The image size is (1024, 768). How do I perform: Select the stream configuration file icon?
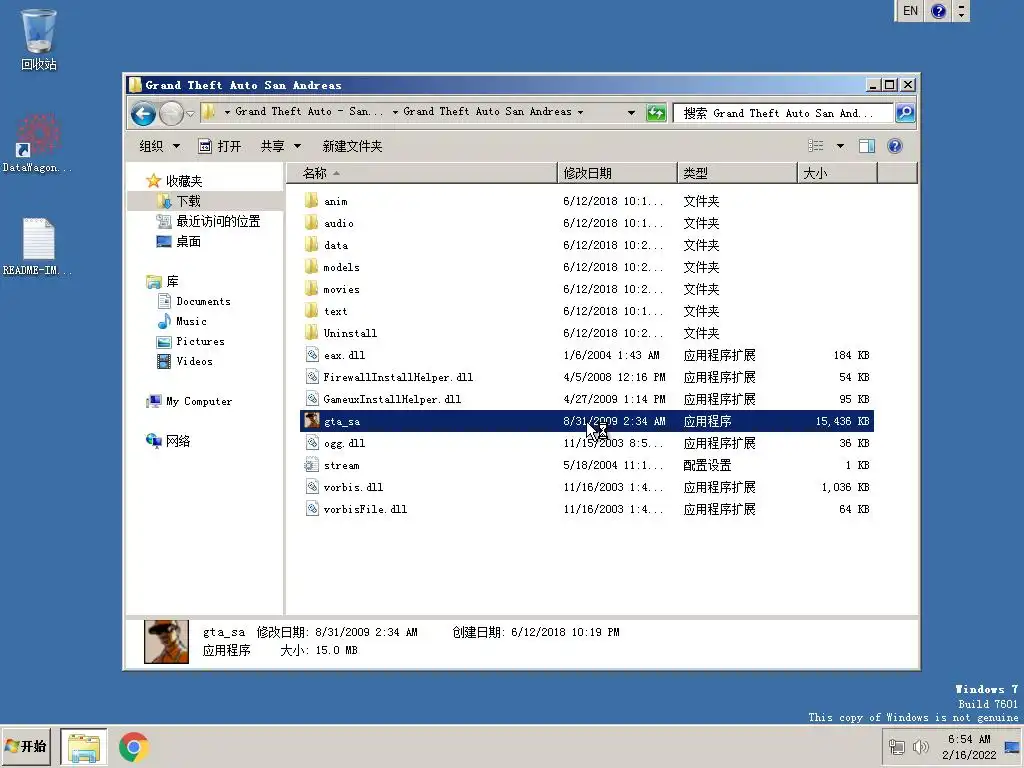pyautogui.click(x=312, y=465)
